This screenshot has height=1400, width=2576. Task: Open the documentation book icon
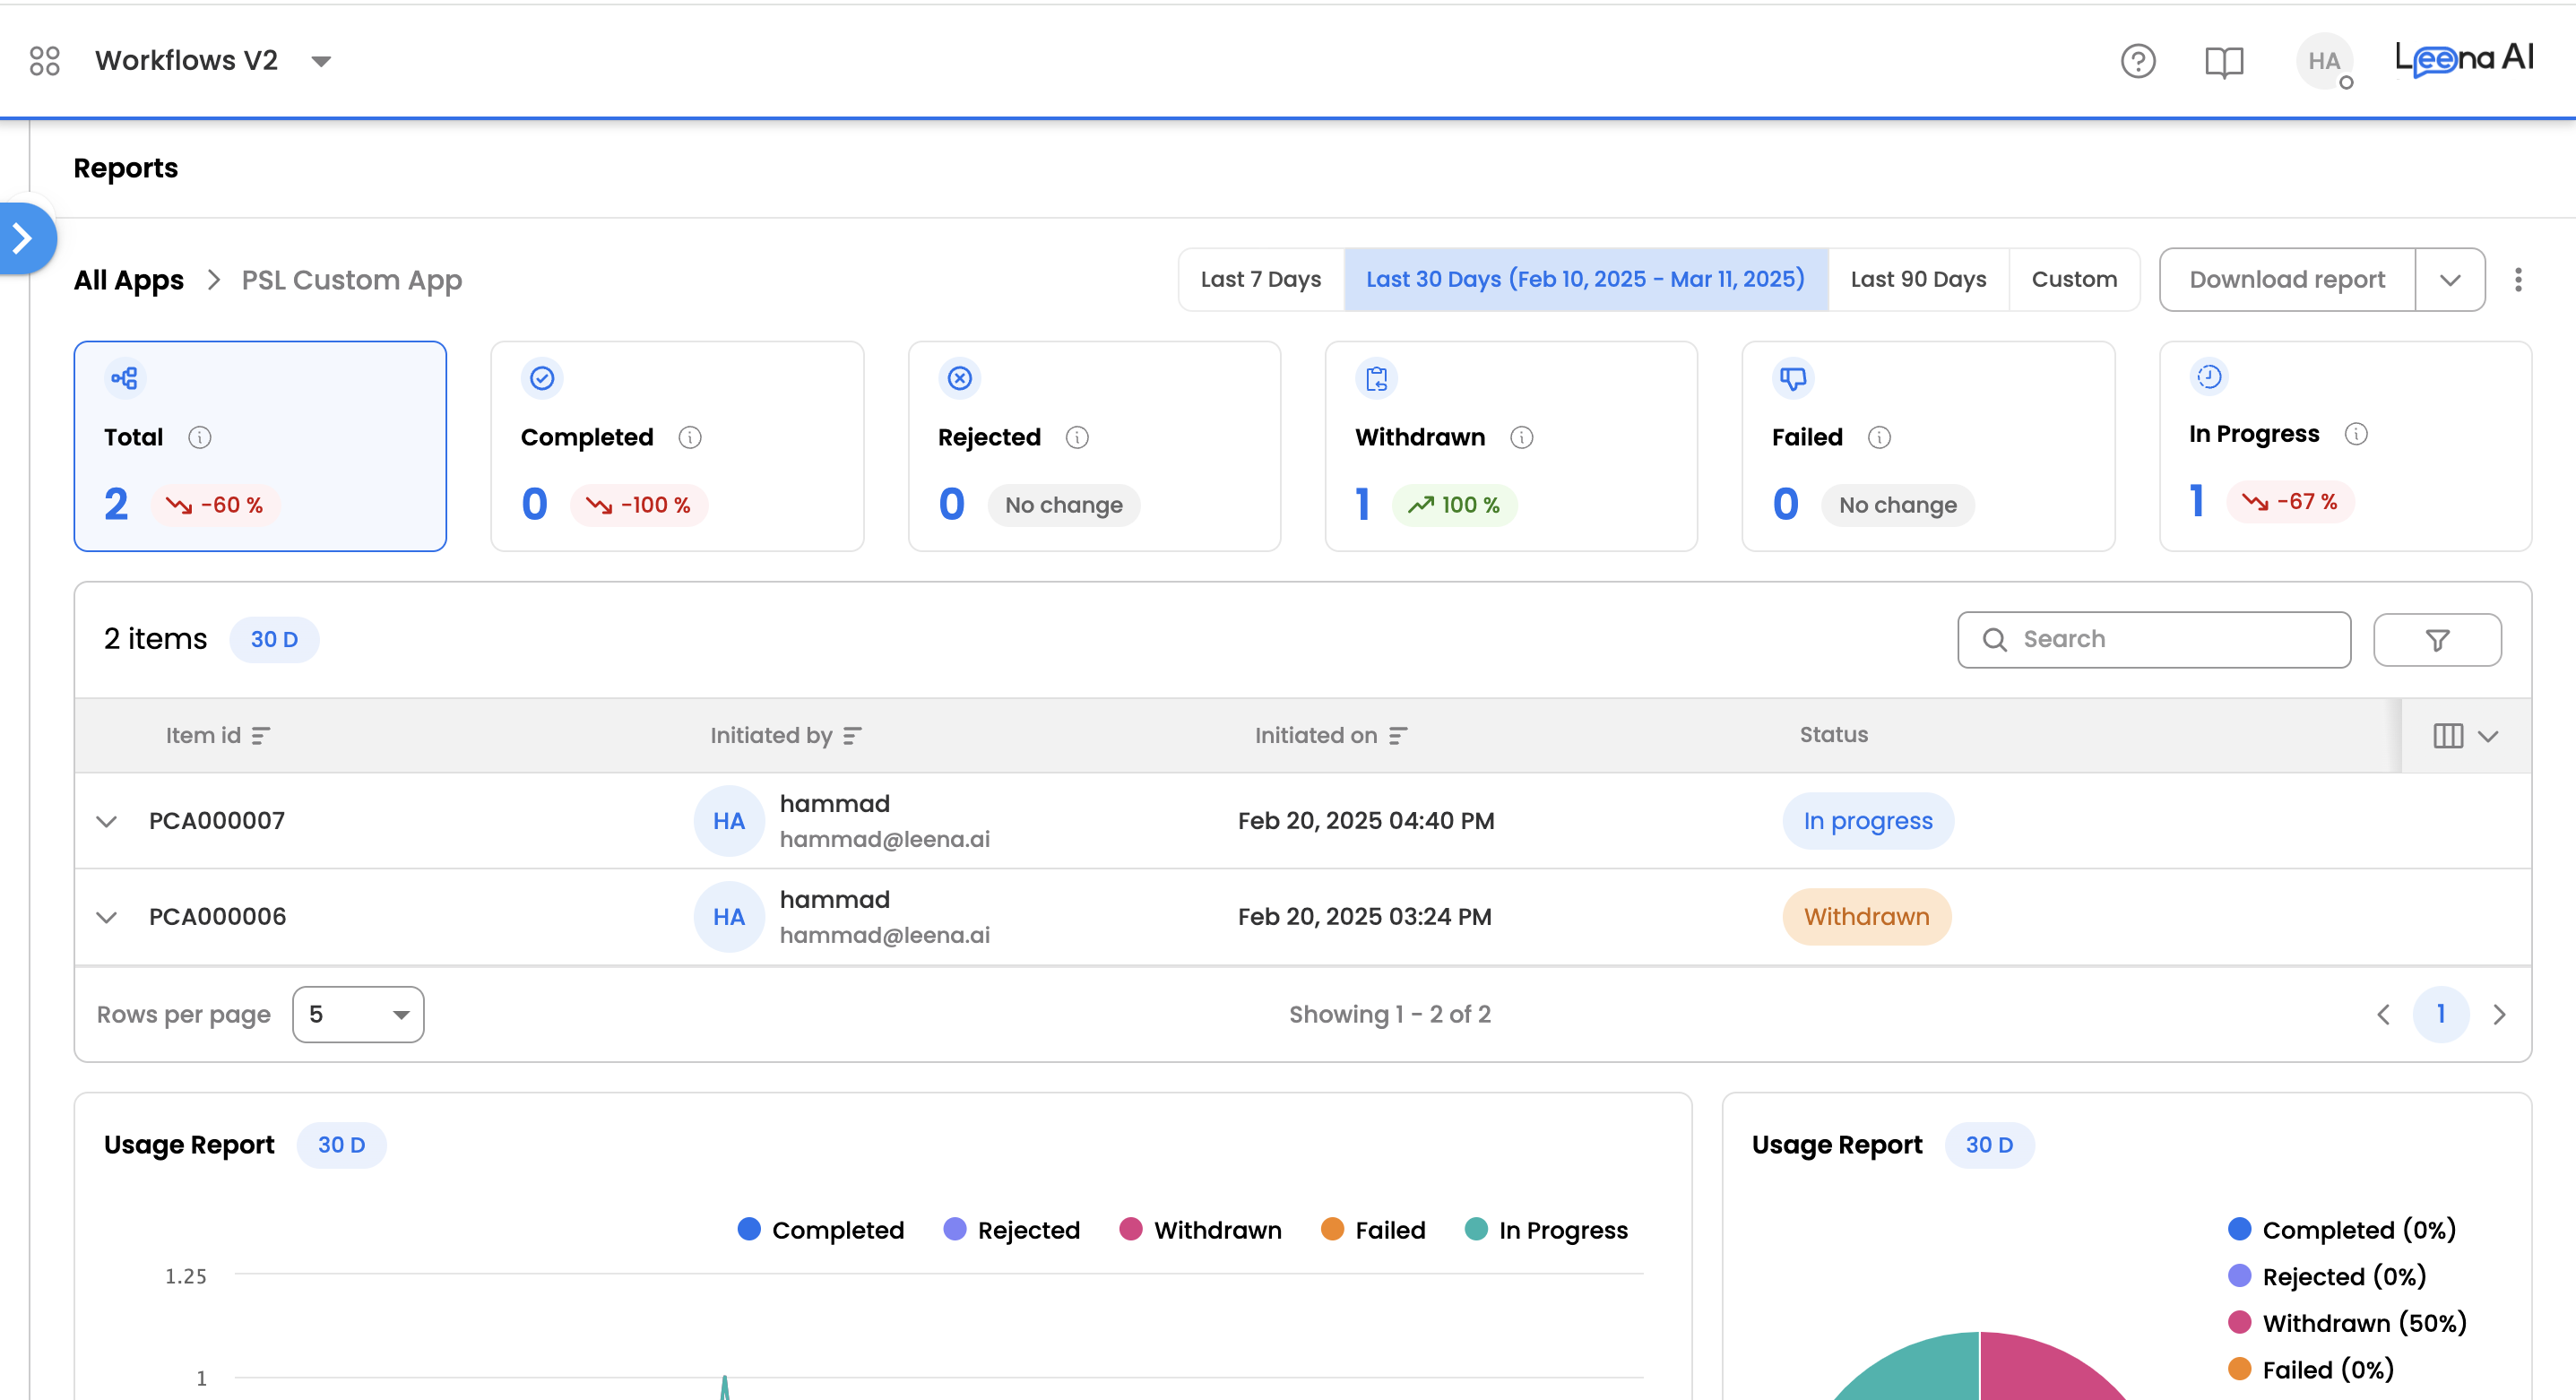pos(2223,61)
